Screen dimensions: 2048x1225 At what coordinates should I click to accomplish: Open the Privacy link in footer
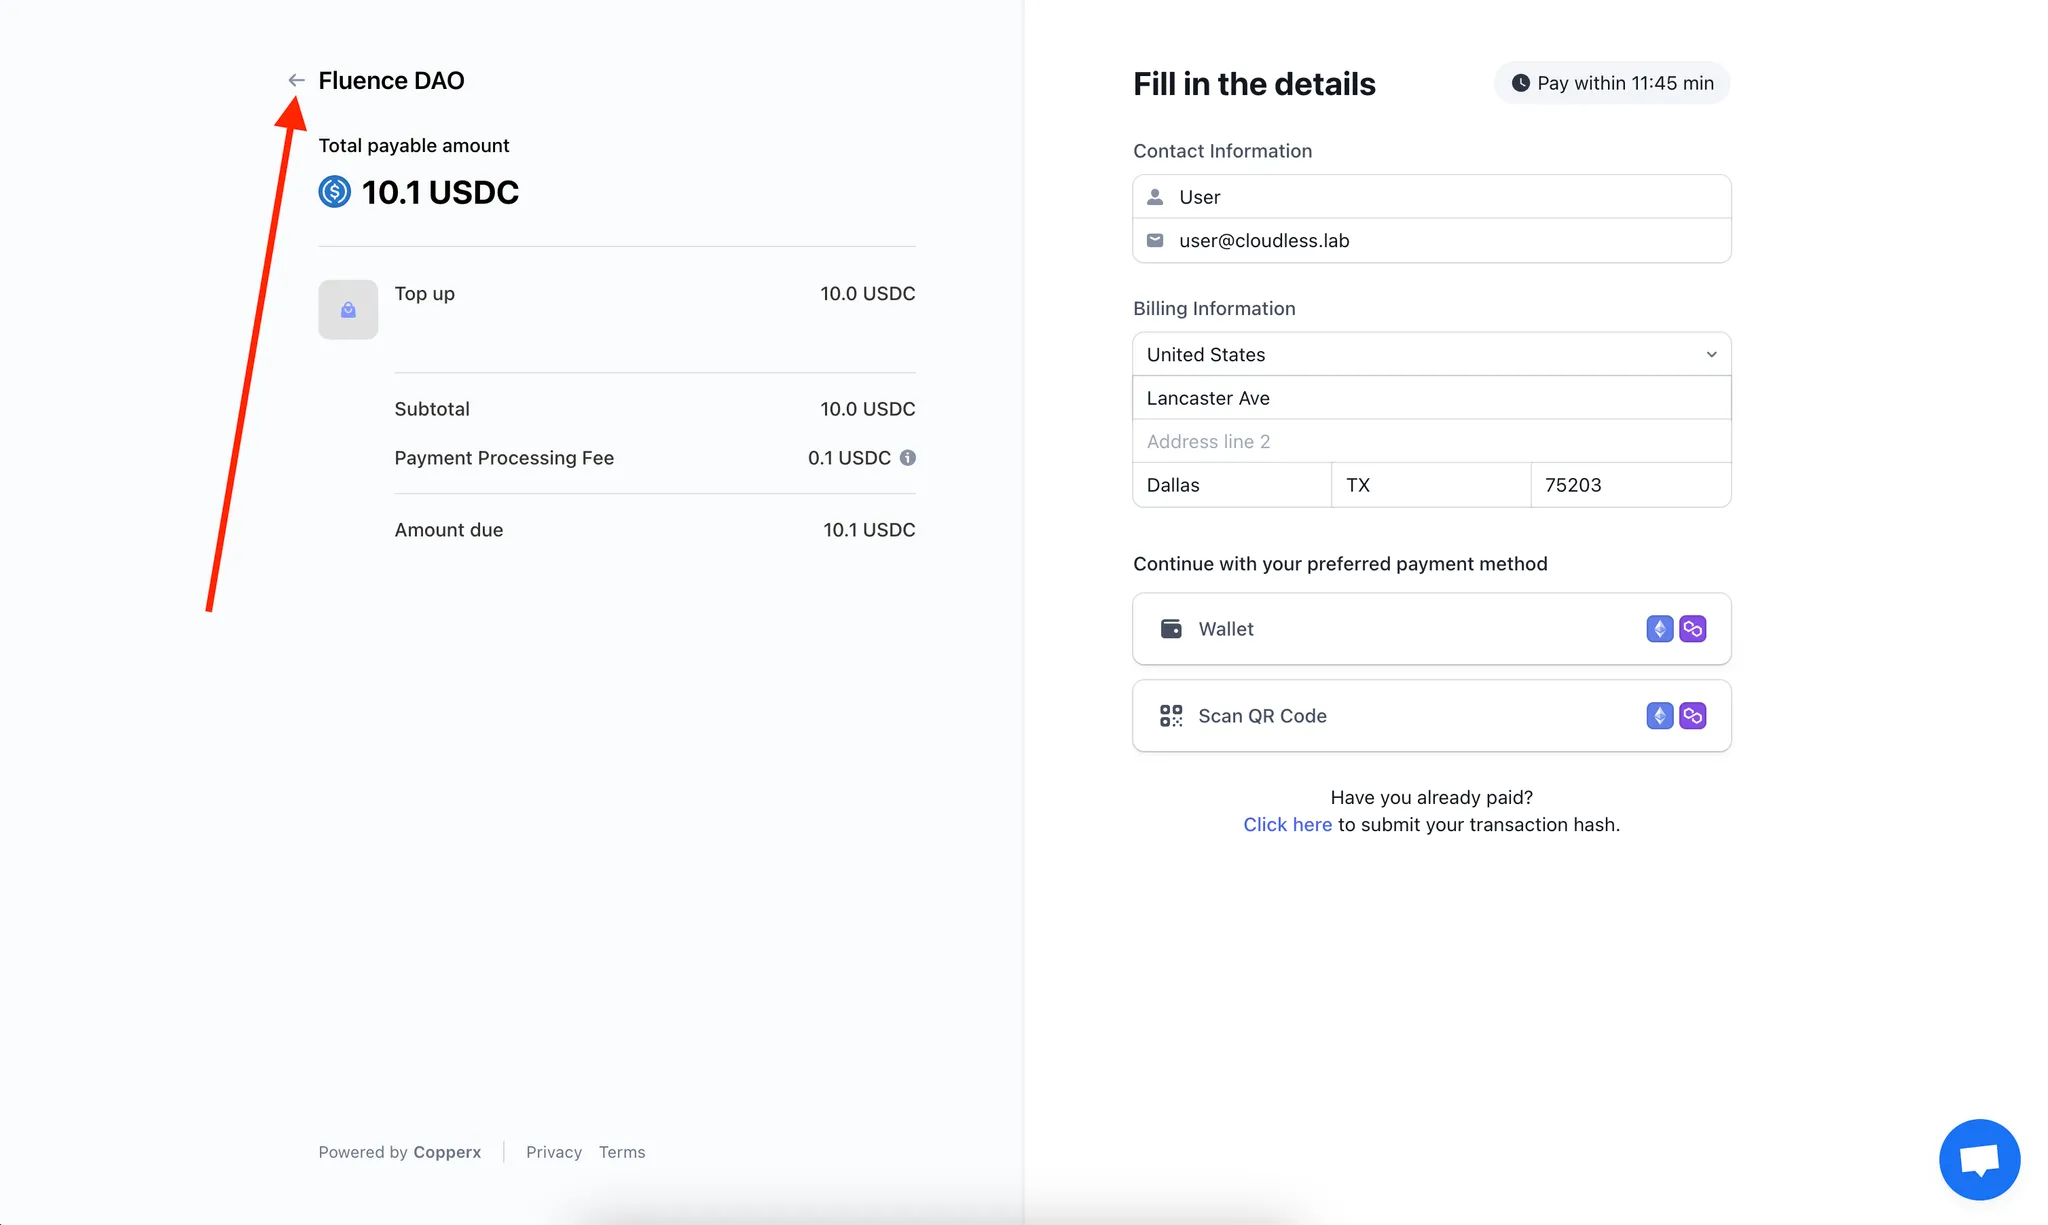click(553, 1152)
